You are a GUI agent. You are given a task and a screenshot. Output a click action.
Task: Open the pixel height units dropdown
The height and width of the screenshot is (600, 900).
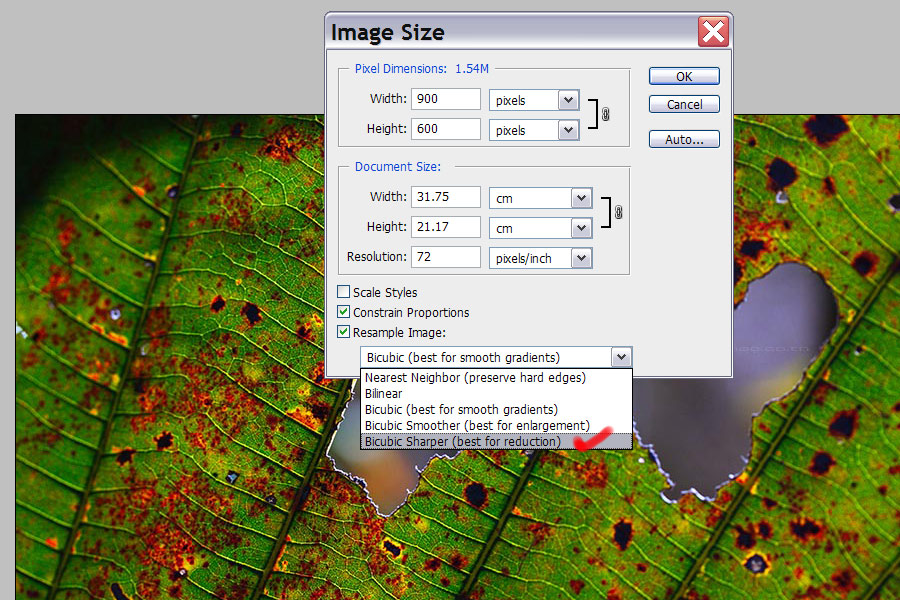click(x=568, y=130)
